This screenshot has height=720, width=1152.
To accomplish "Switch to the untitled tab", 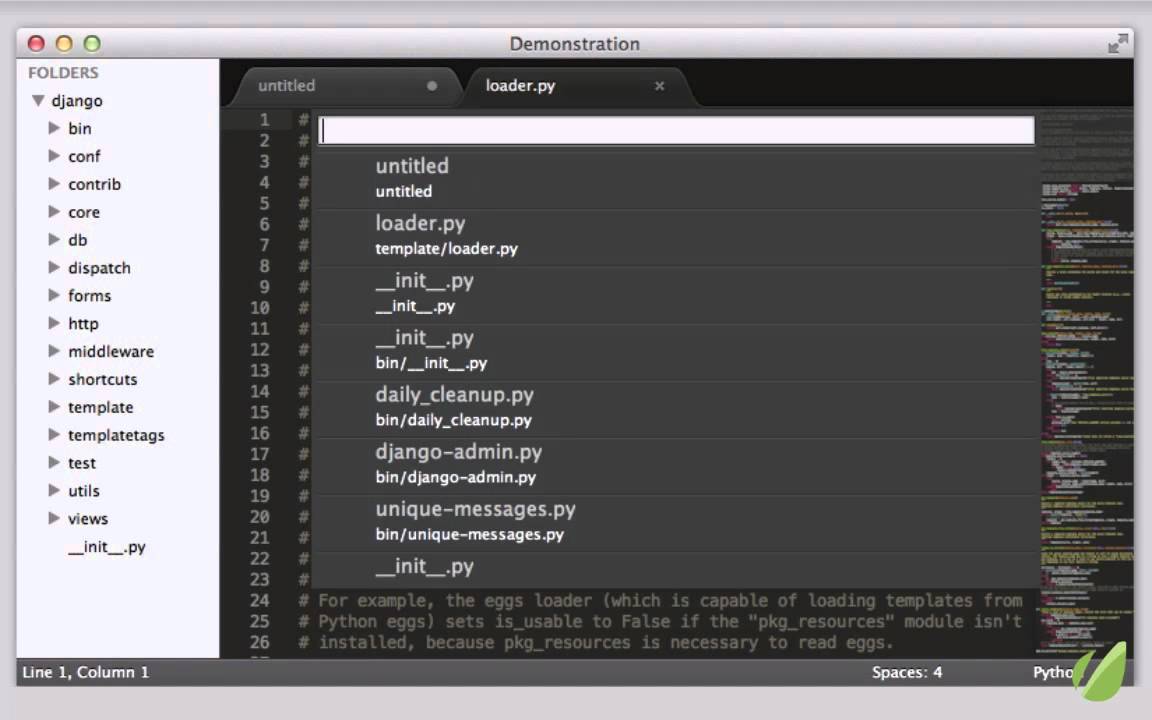I will tap(287, 86).
